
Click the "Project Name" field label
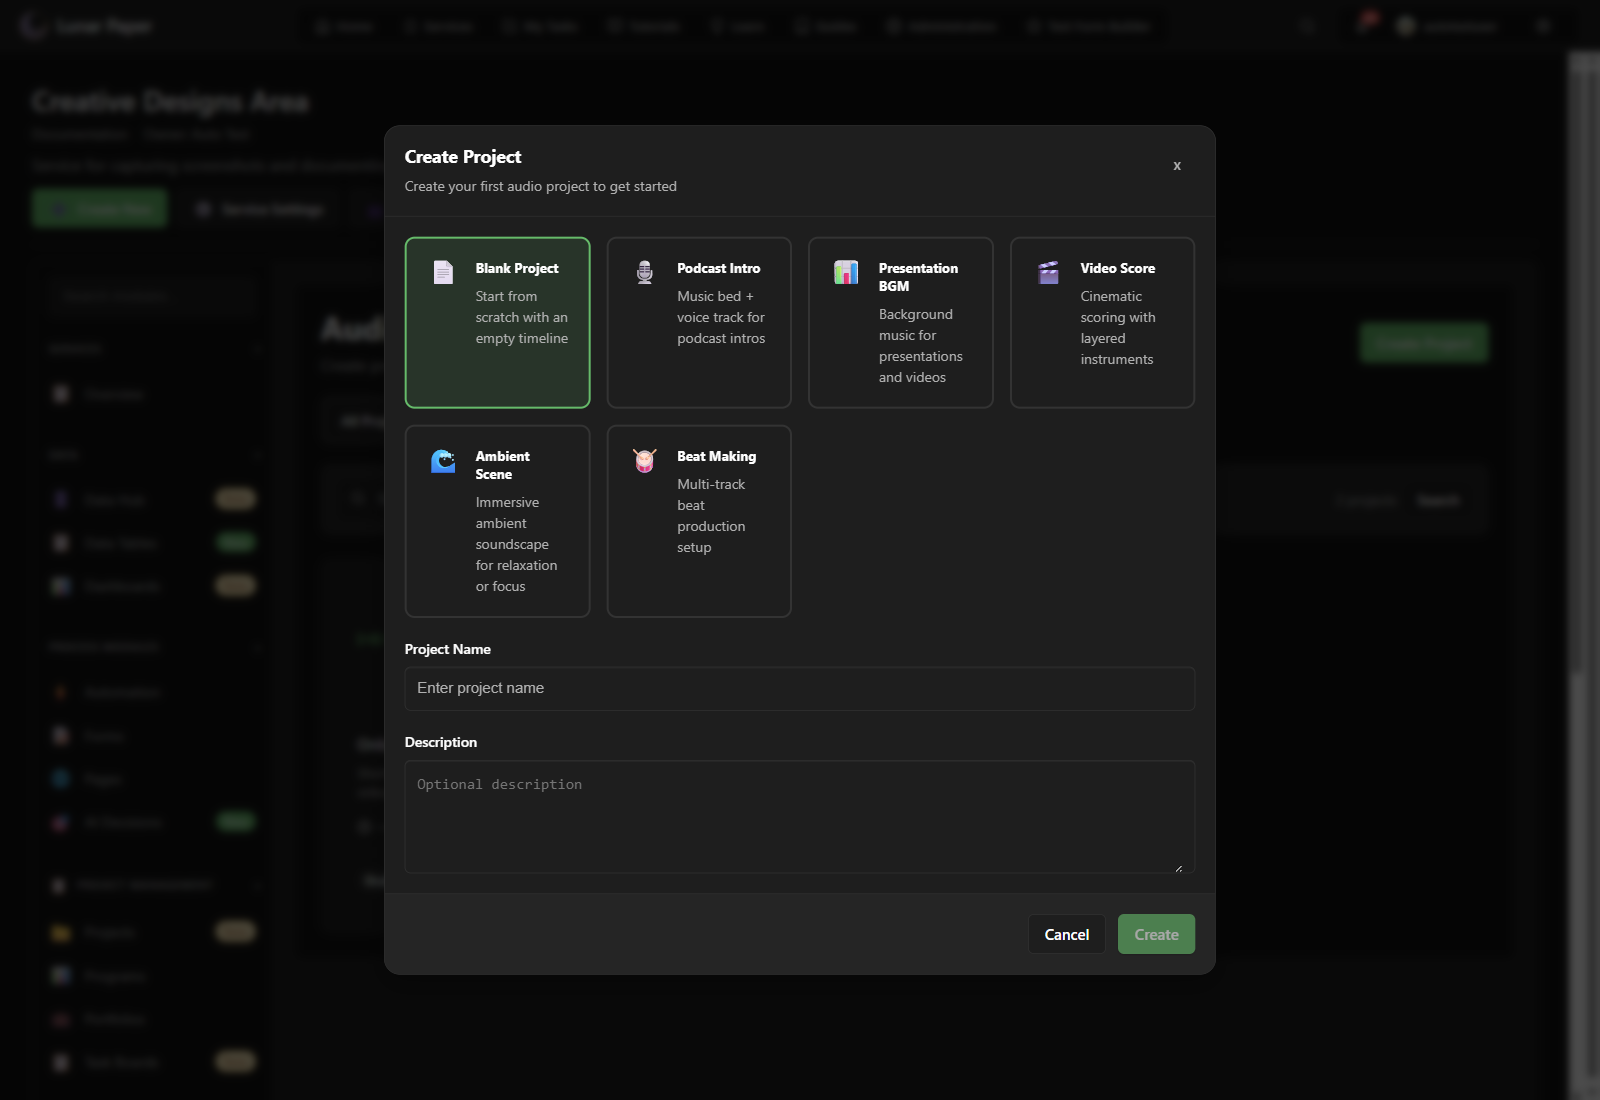click(x=448, y=649)
